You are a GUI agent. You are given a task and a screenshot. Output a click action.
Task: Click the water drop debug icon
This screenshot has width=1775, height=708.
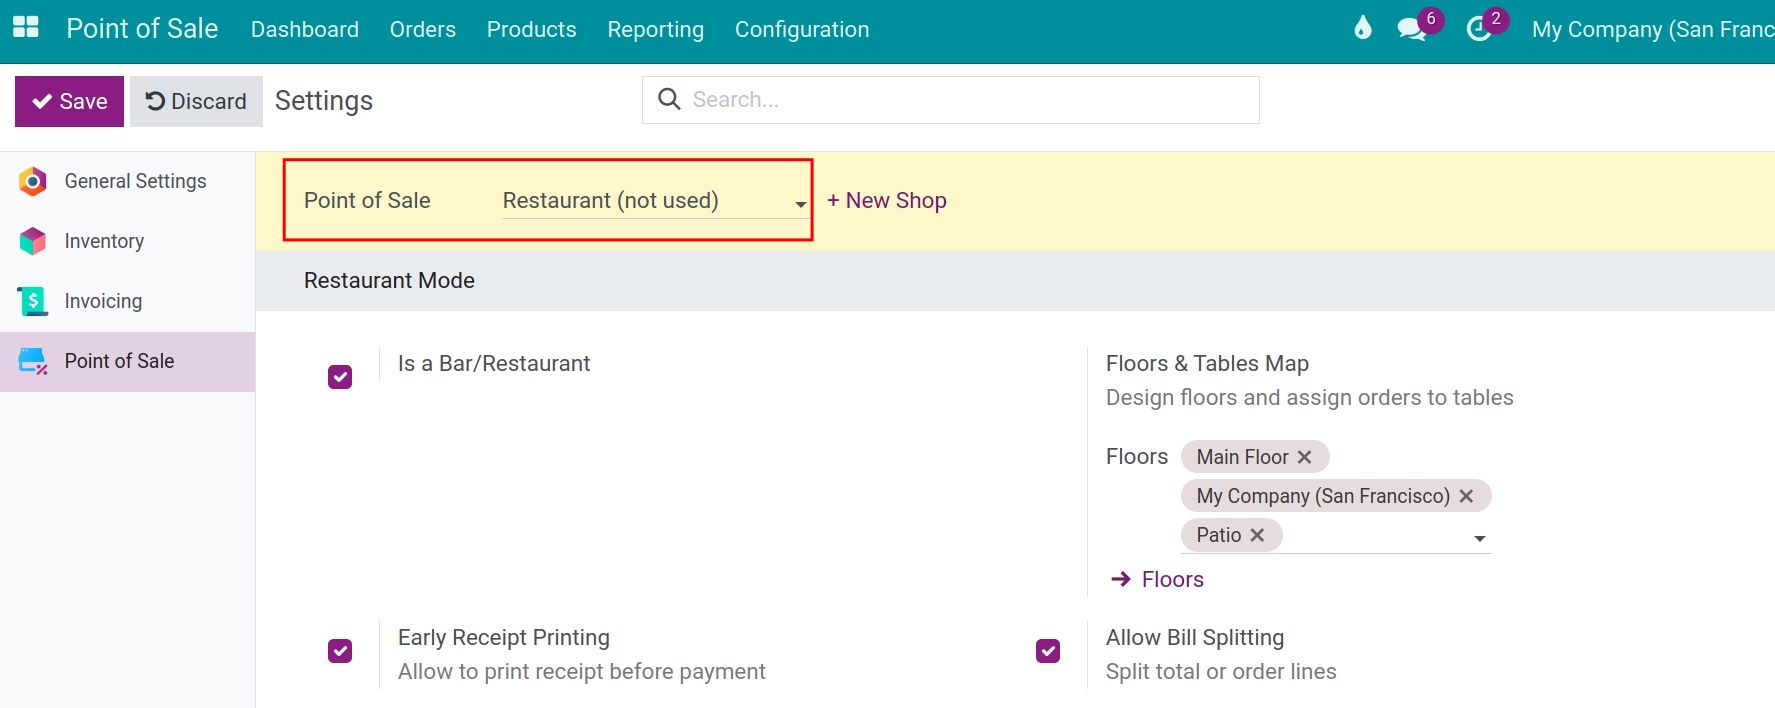point(1362,28)
